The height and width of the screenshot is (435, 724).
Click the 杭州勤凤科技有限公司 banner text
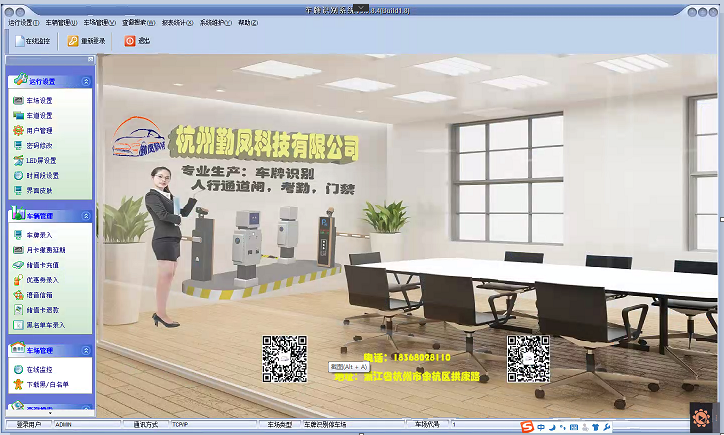click(264, 143)
